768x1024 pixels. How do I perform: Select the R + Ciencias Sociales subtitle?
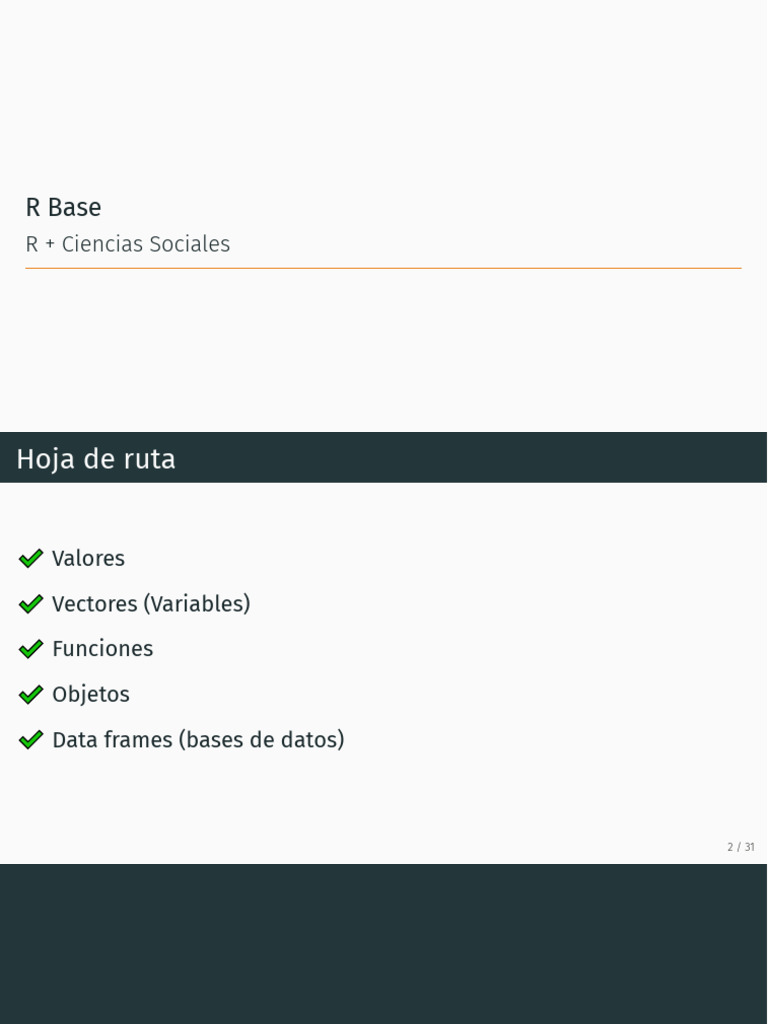[x=127, y=244]
